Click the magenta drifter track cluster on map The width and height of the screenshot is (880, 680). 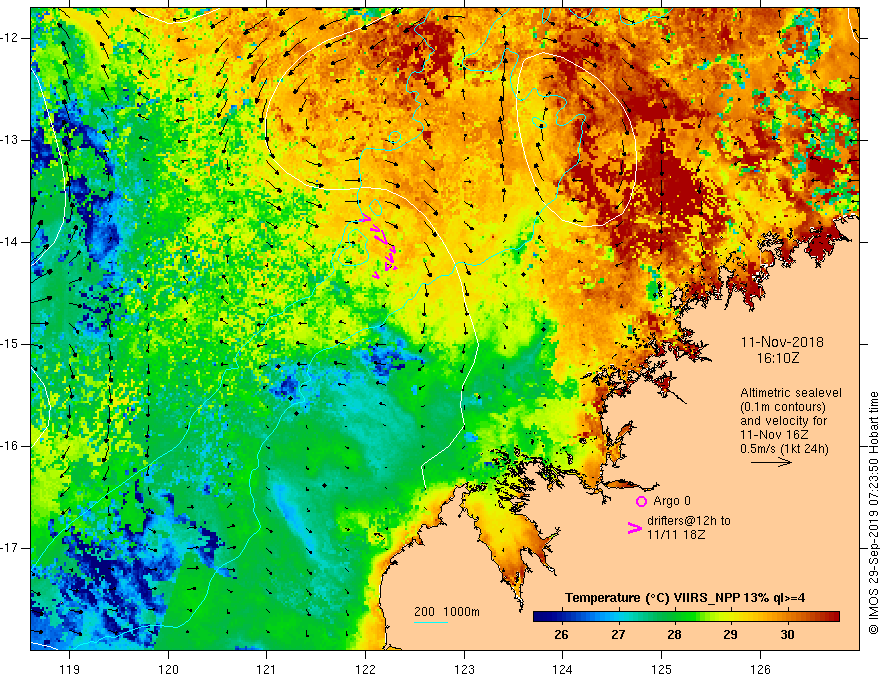[381, 245]
